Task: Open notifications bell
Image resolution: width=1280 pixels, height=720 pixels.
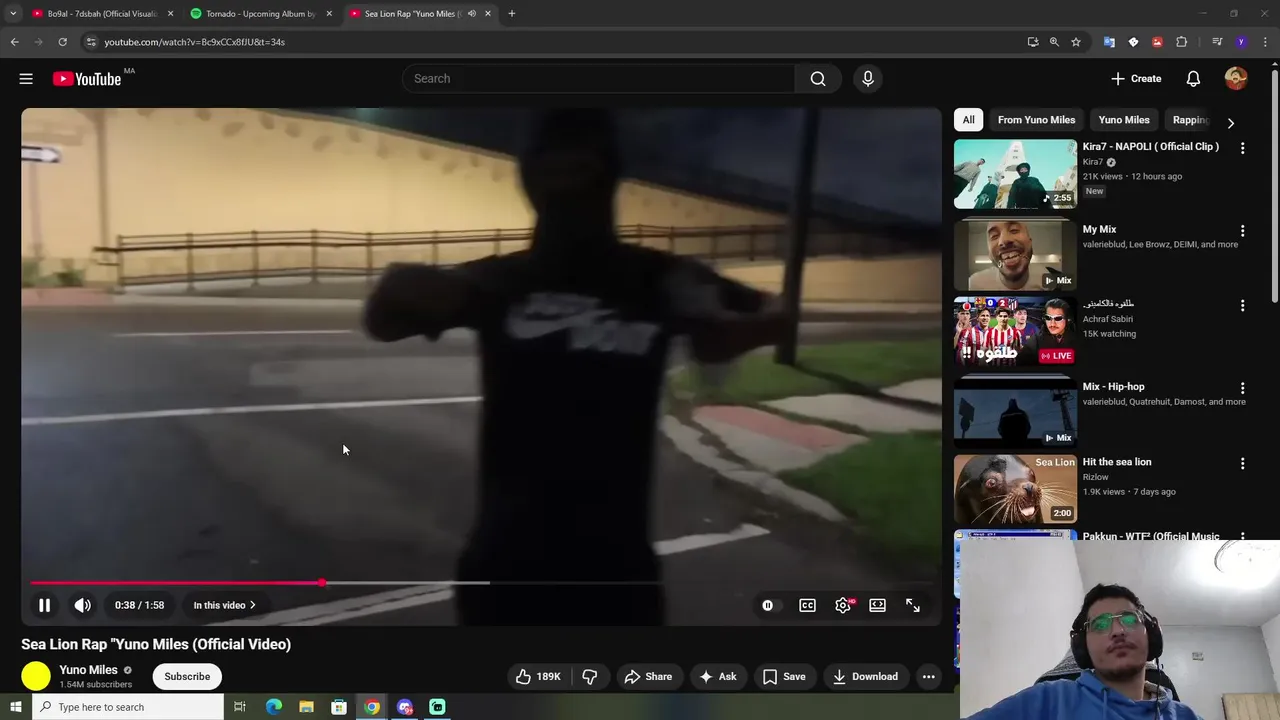Action: coord(1193,79)
